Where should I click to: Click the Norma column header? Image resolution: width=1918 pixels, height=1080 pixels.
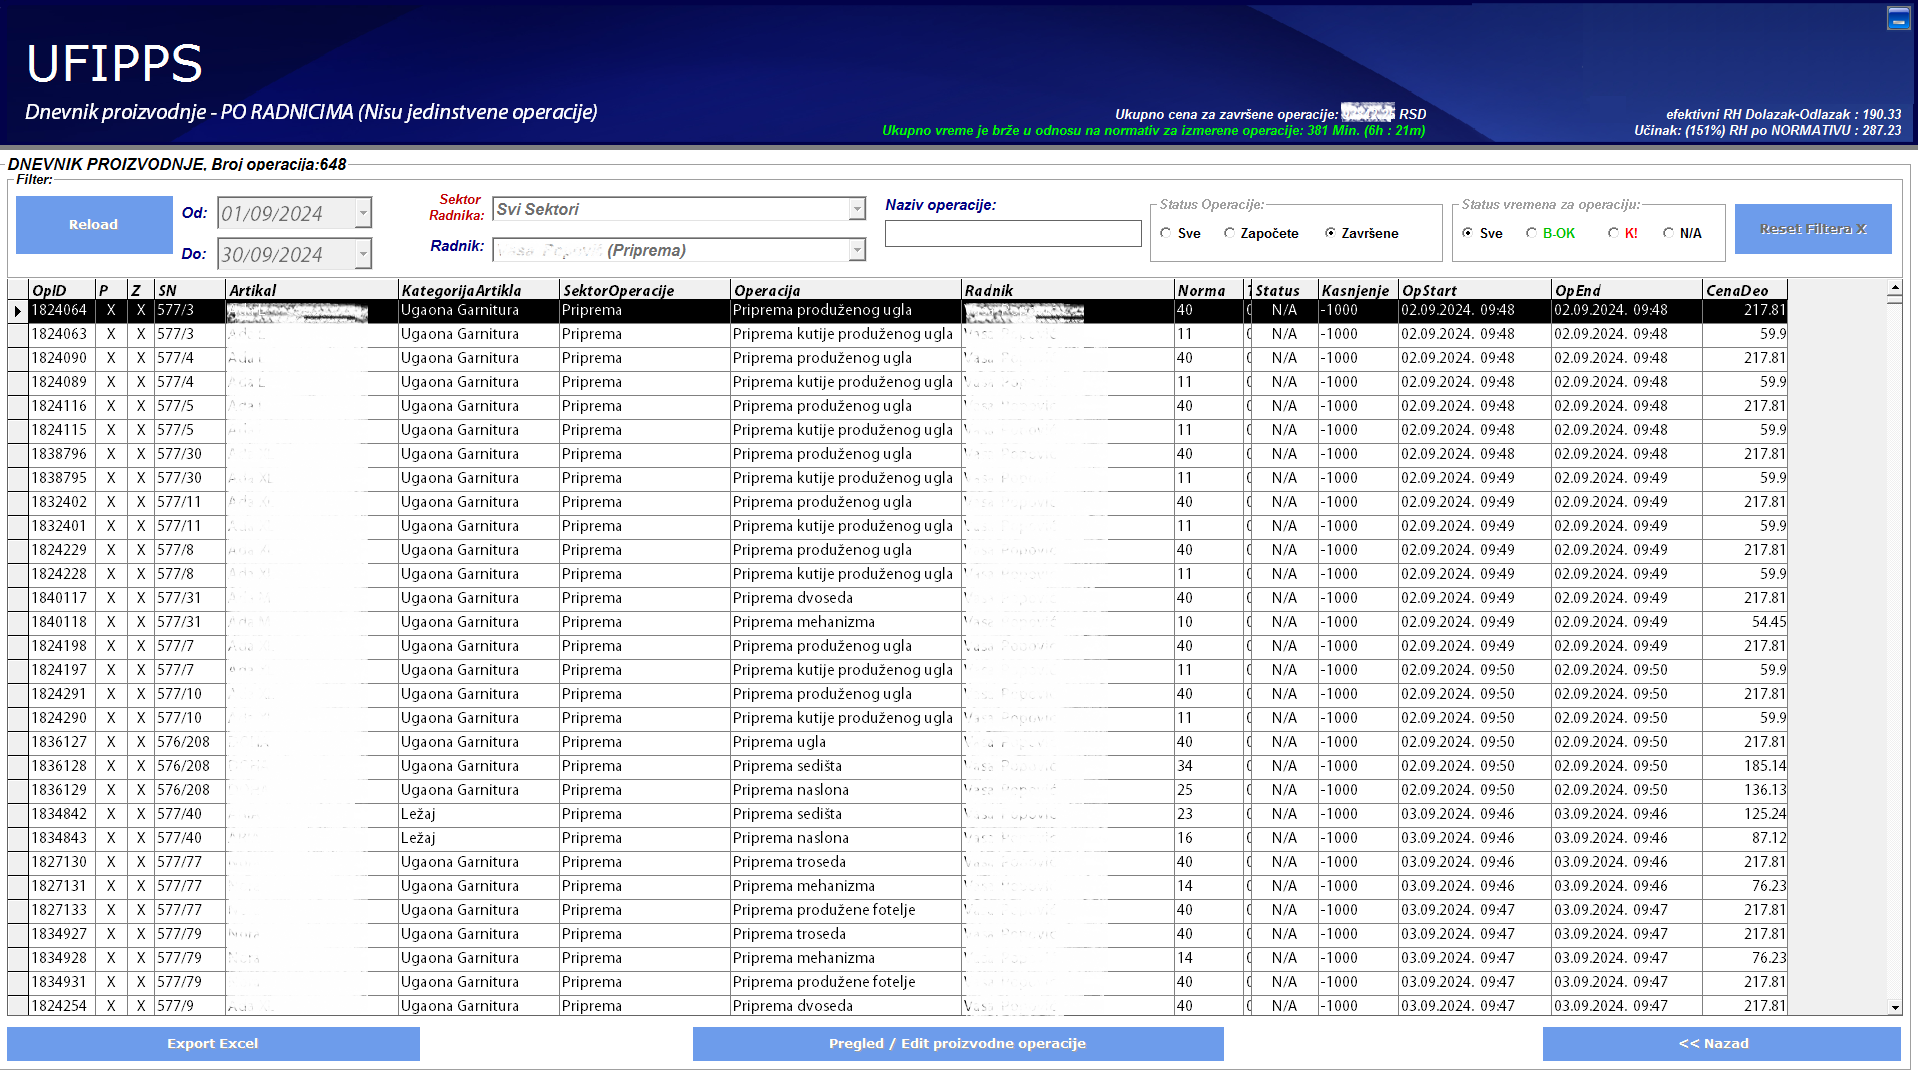coord(1209,290)
